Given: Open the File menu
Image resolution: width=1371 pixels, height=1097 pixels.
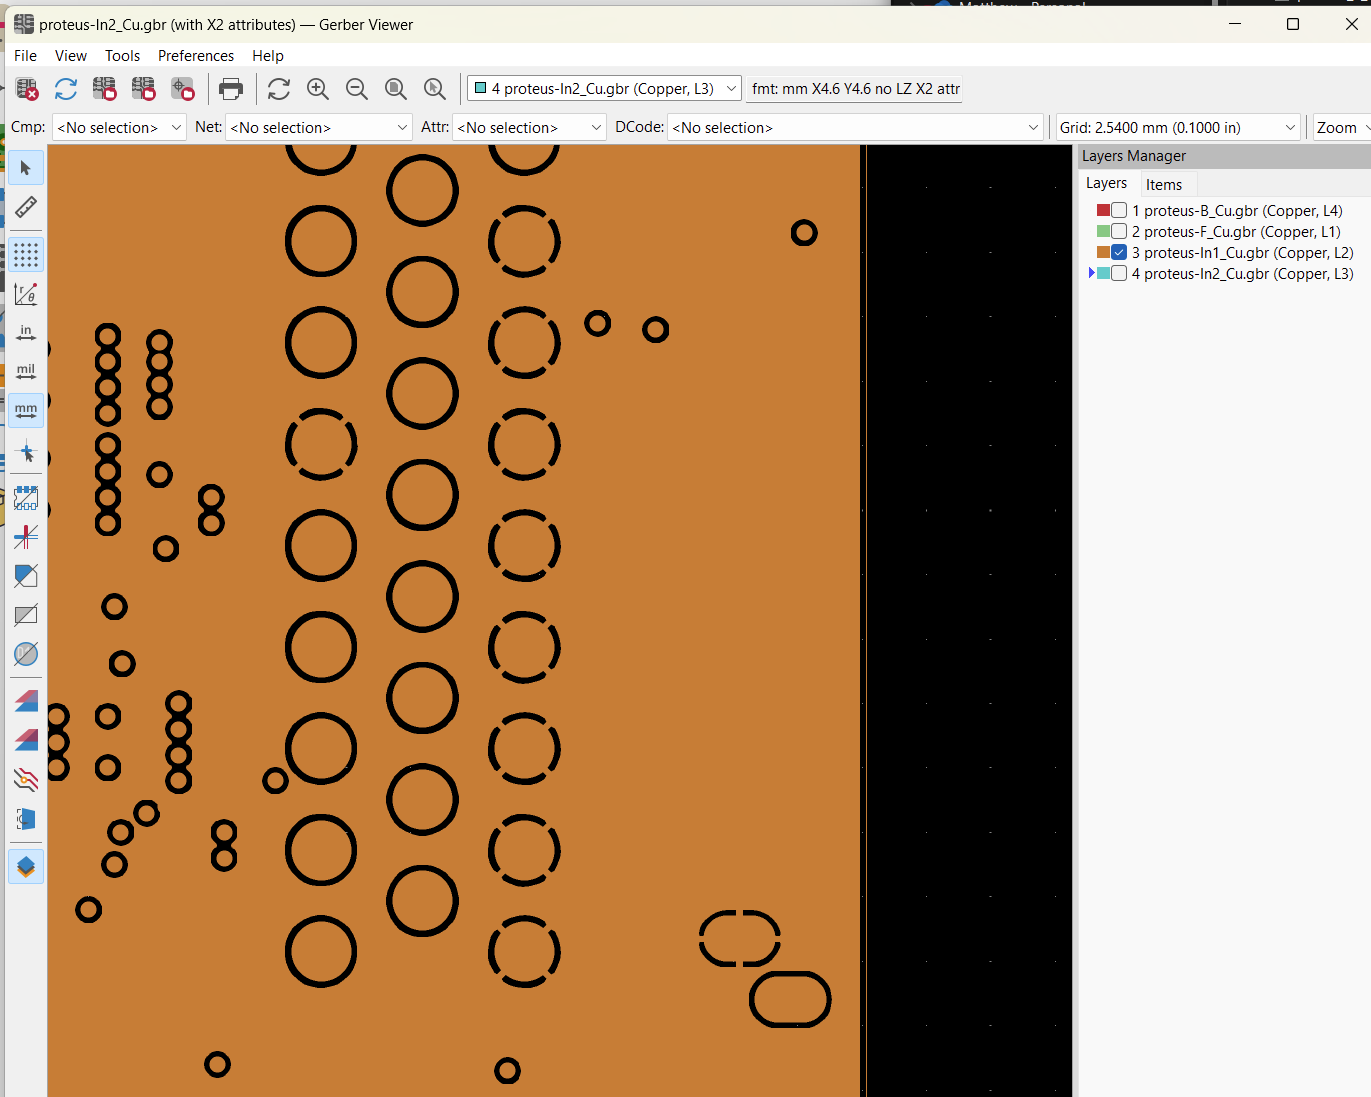Looking at the screenshot, I should click(x=26, y=56).
